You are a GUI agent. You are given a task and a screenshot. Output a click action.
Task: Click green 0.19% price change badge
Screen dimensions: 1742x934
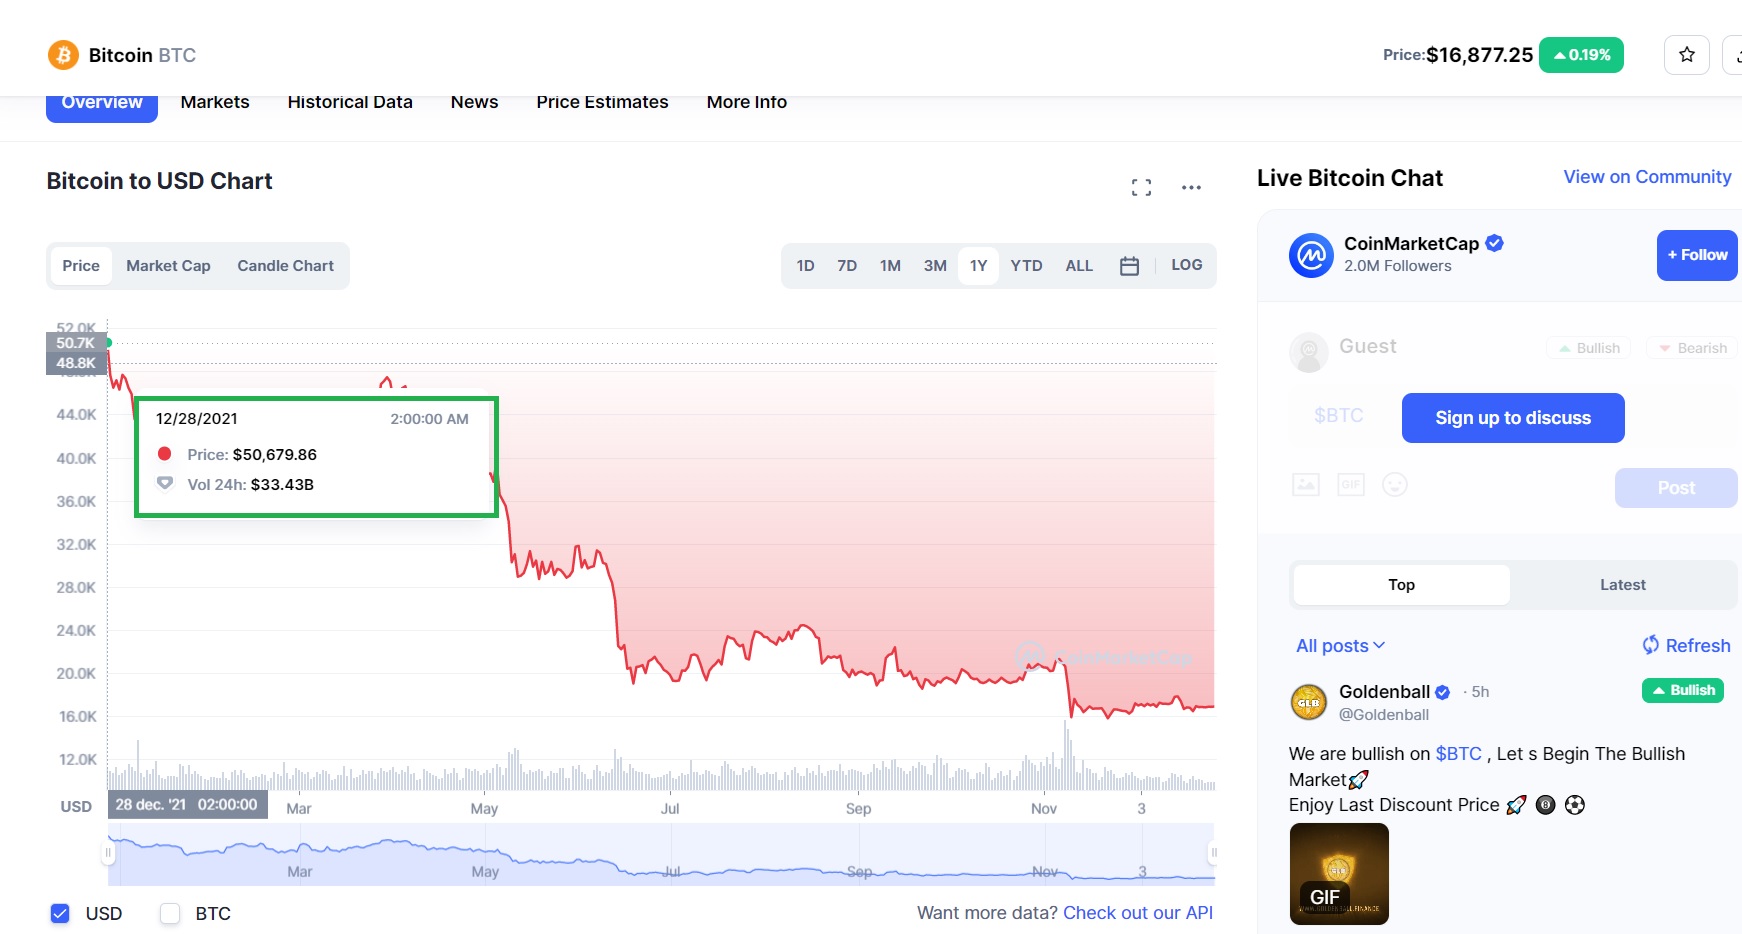1581,55
